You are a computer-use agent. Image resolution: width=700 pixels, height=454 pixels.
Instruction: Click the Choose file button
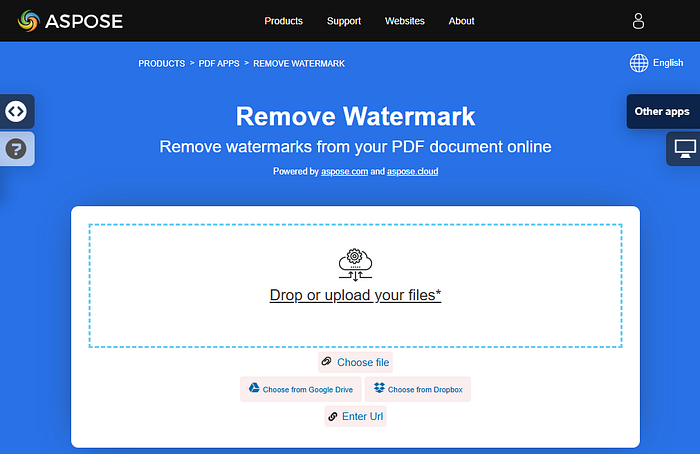[x=355, y=362]
